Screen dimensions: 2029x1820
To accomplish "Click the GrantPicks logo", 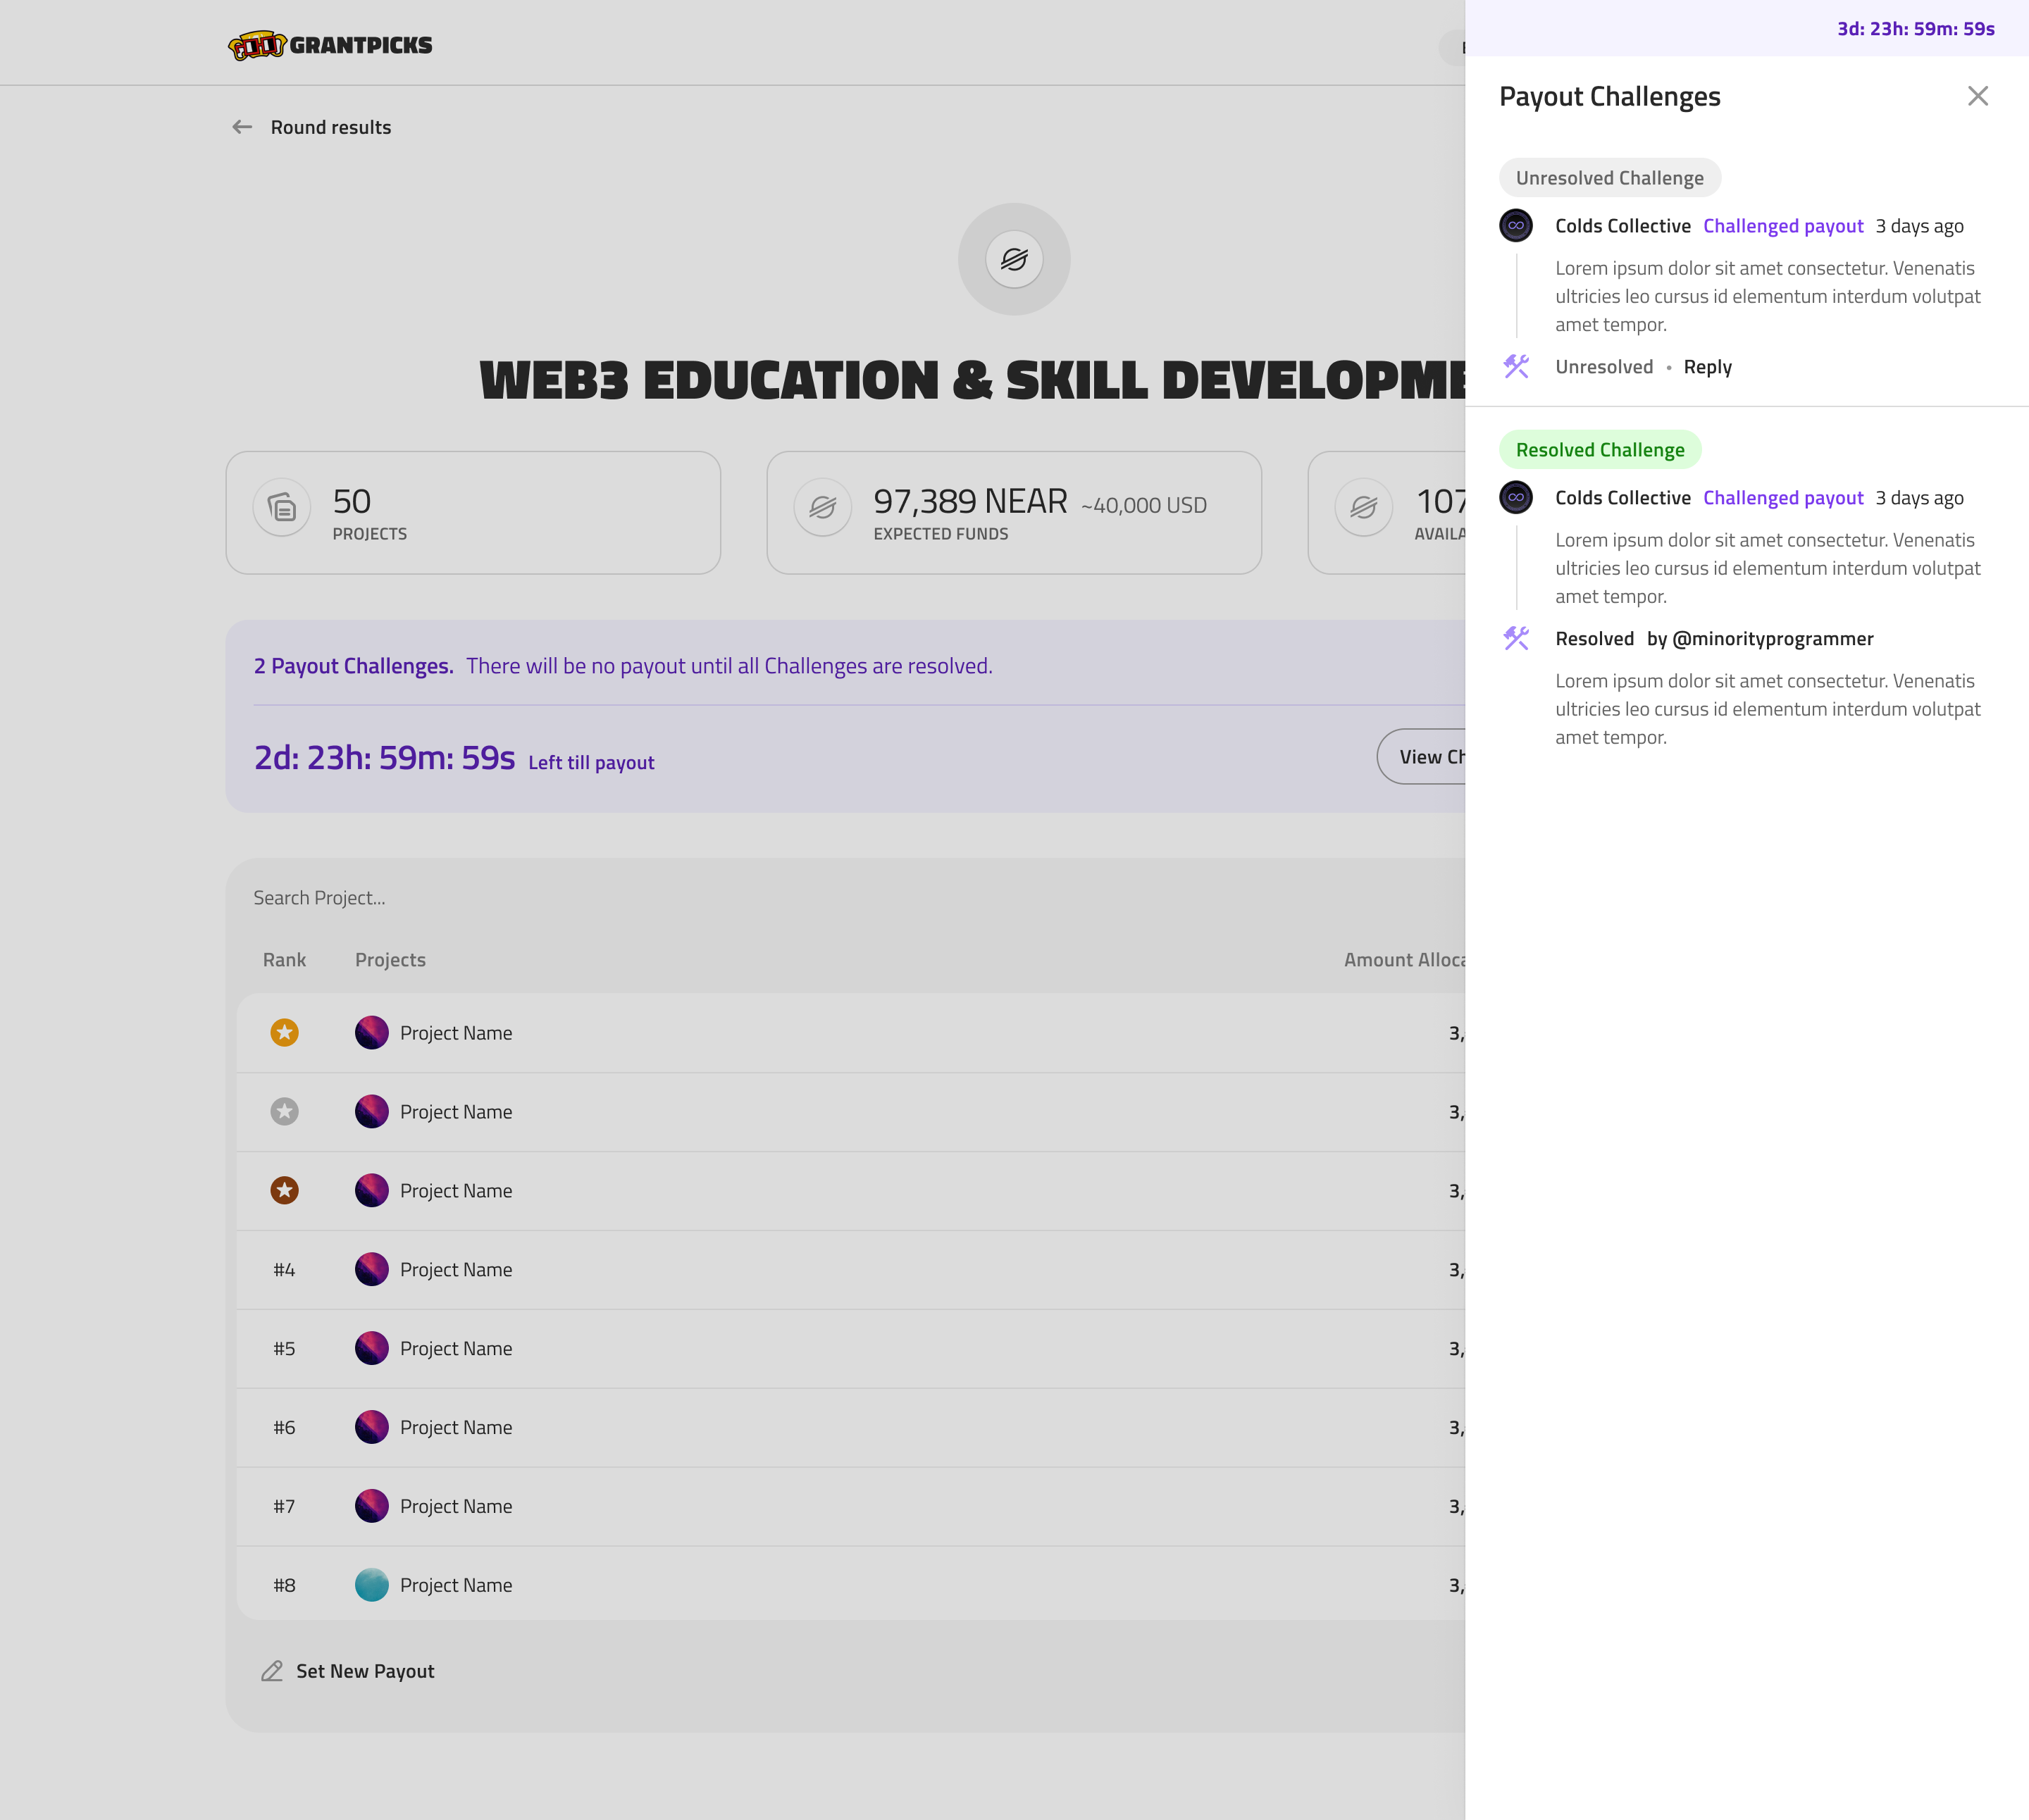I will [x=330, y=45].
